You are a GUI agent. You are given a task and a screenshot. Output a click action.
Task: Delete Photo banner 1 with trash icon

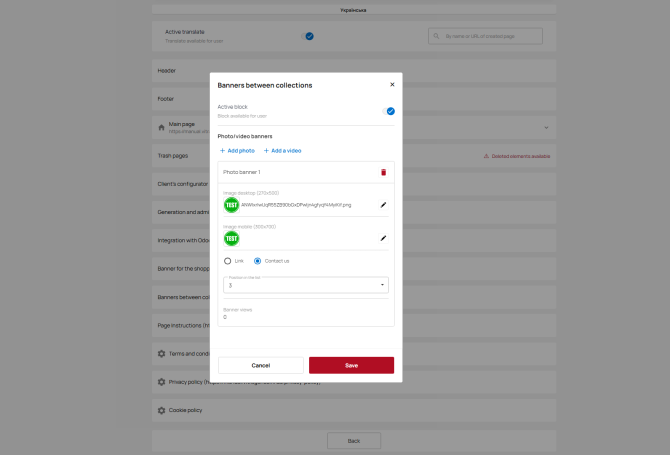383,172
